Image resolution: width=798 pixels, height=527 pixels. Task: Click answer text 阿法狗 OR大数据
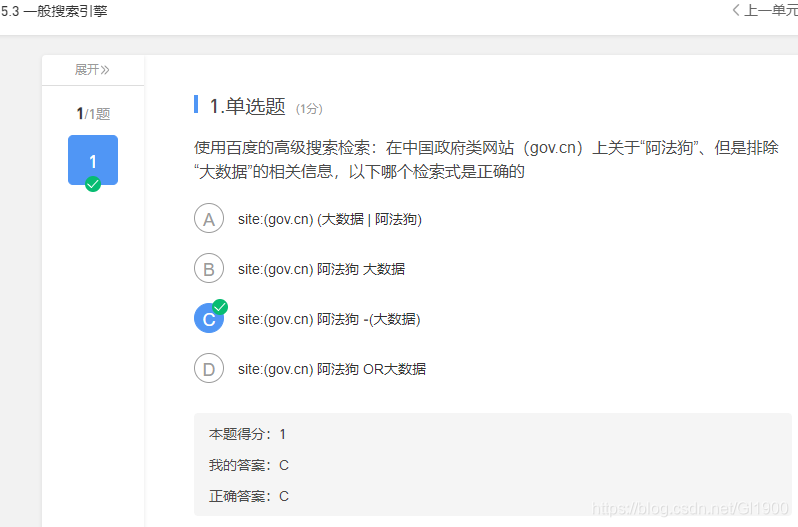pos(332,369)
